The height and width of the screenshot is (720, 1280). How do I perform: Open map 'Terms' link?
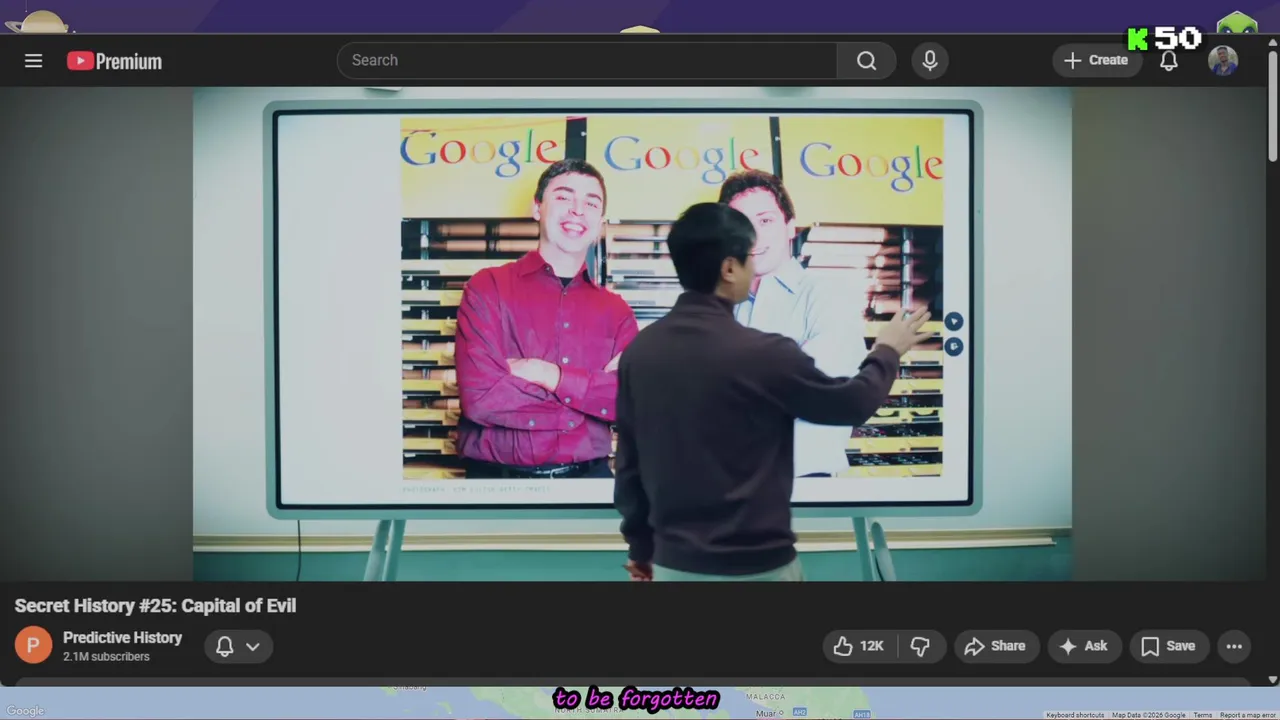click(x=1202, y=715)
